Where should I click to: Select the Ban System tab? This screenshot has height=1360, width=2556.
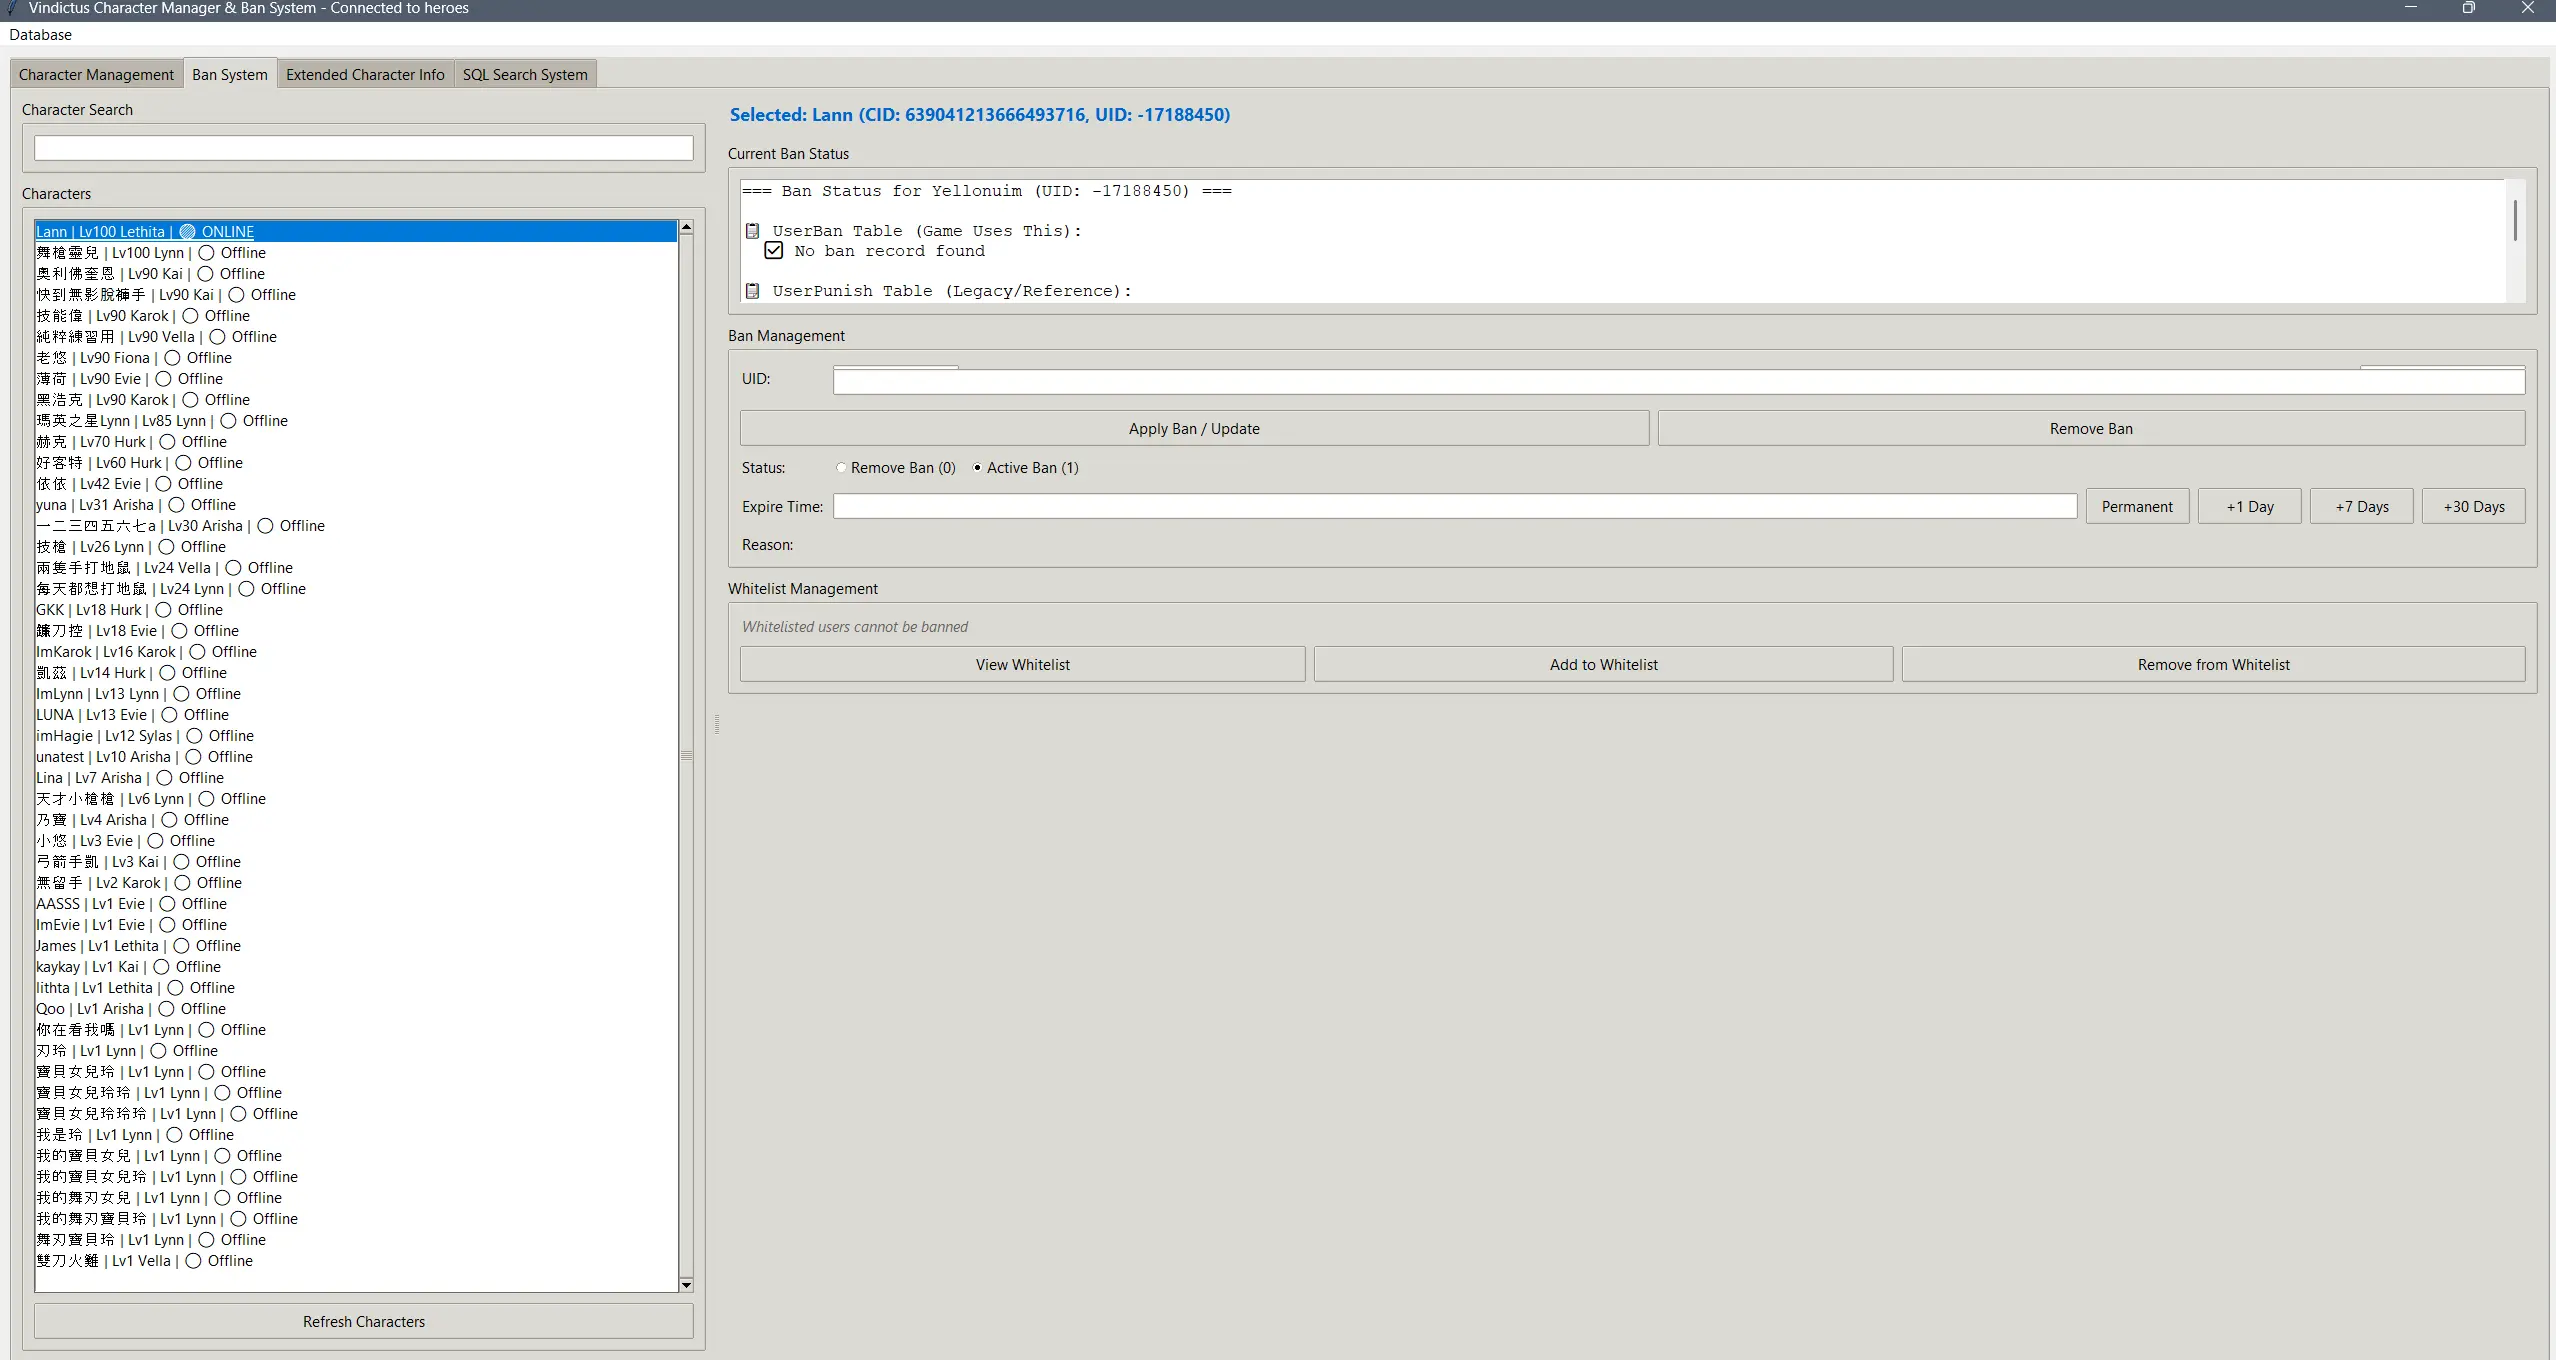[x=230, y=75]
